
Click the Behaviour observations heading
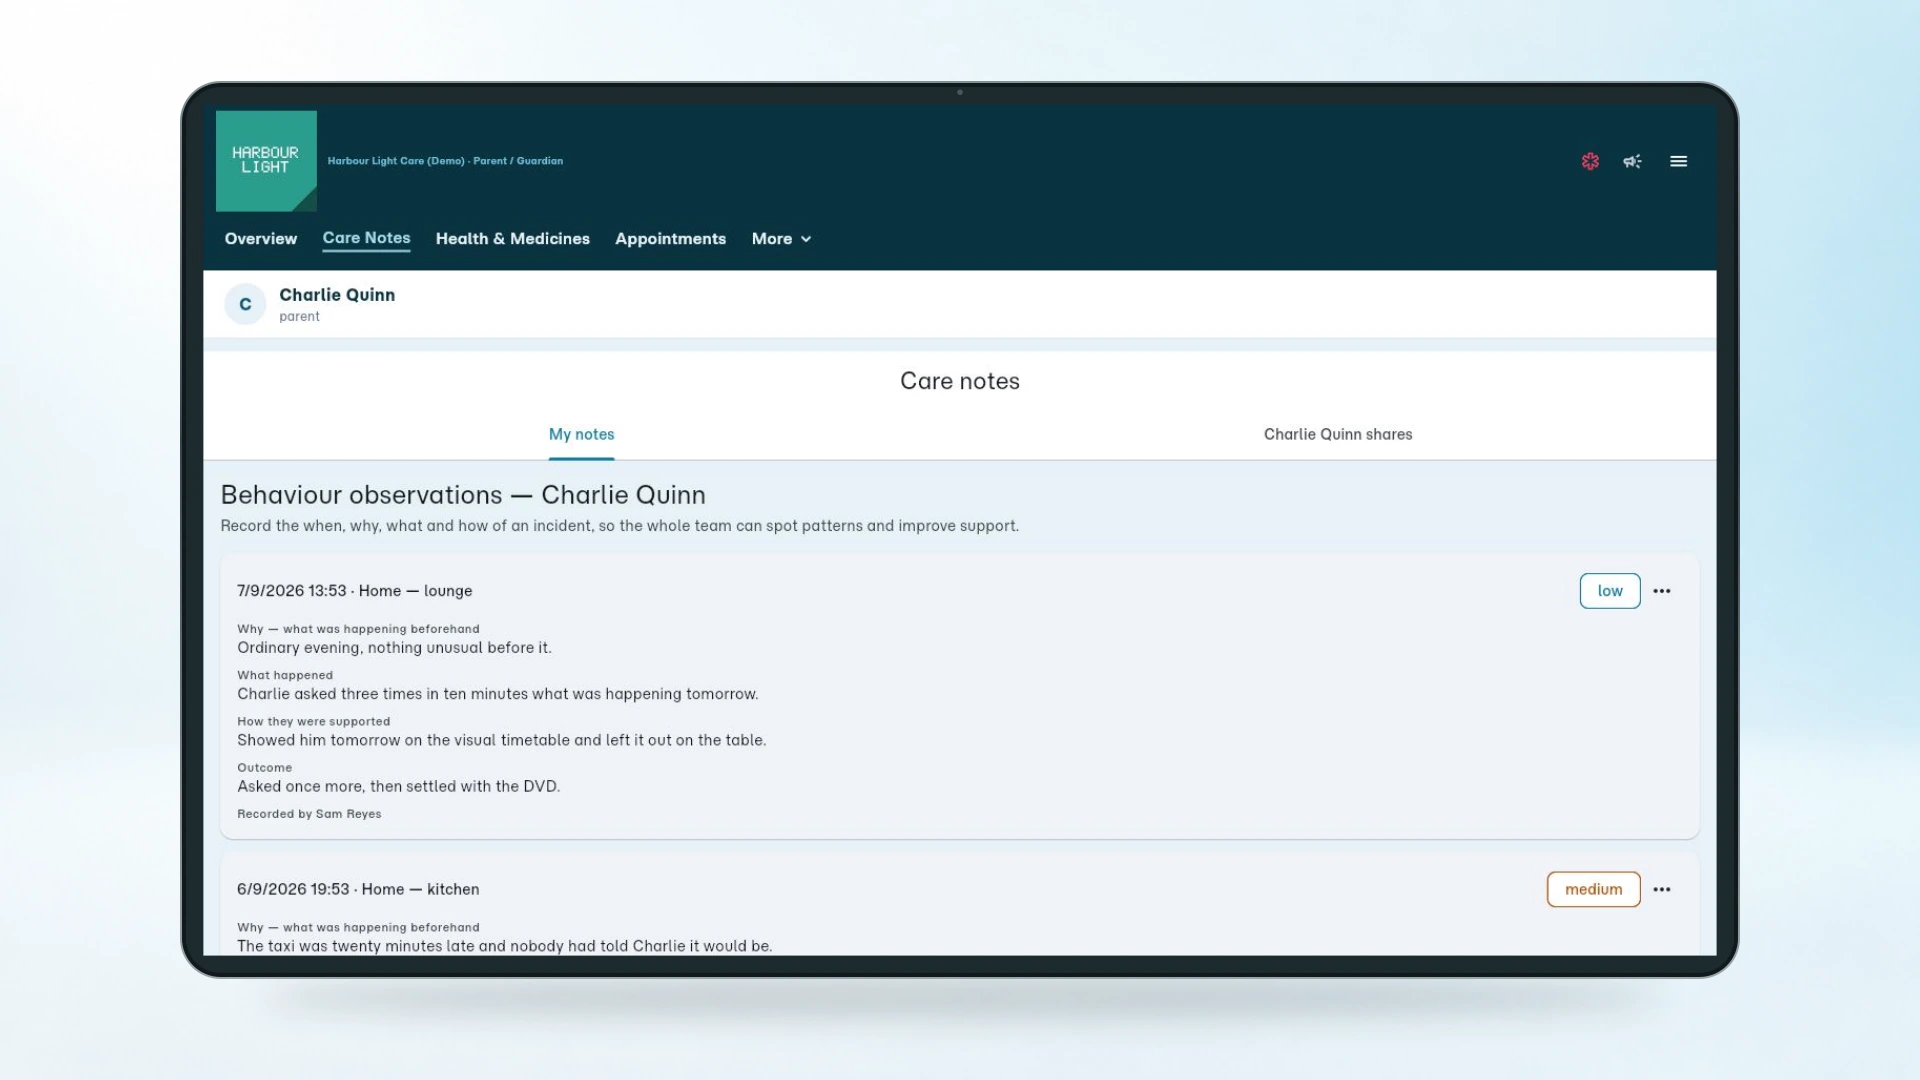click(x=463, y=495)
